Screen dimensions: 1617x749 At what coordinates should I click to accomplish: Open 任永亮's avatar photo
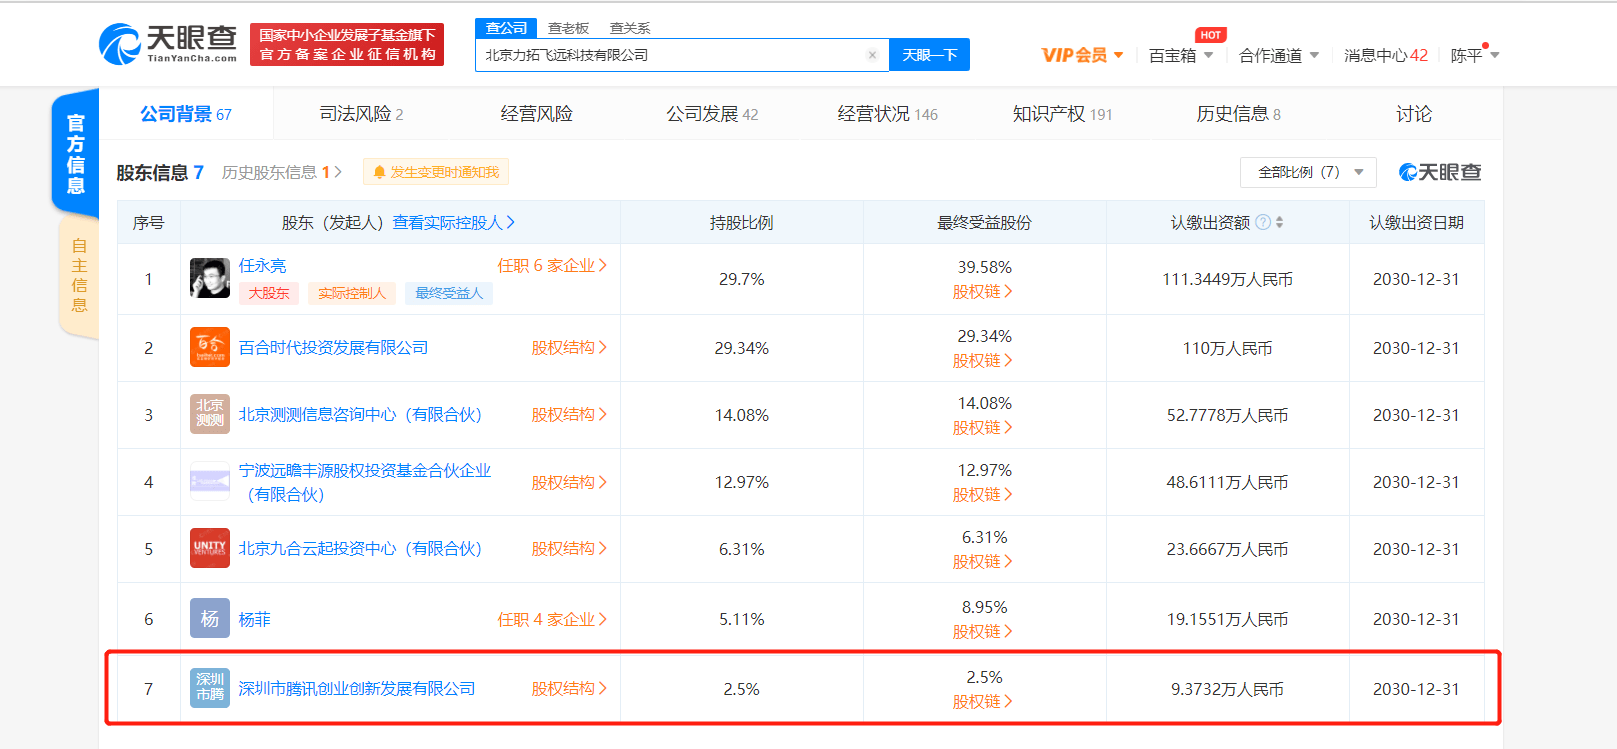click(210, 278)
